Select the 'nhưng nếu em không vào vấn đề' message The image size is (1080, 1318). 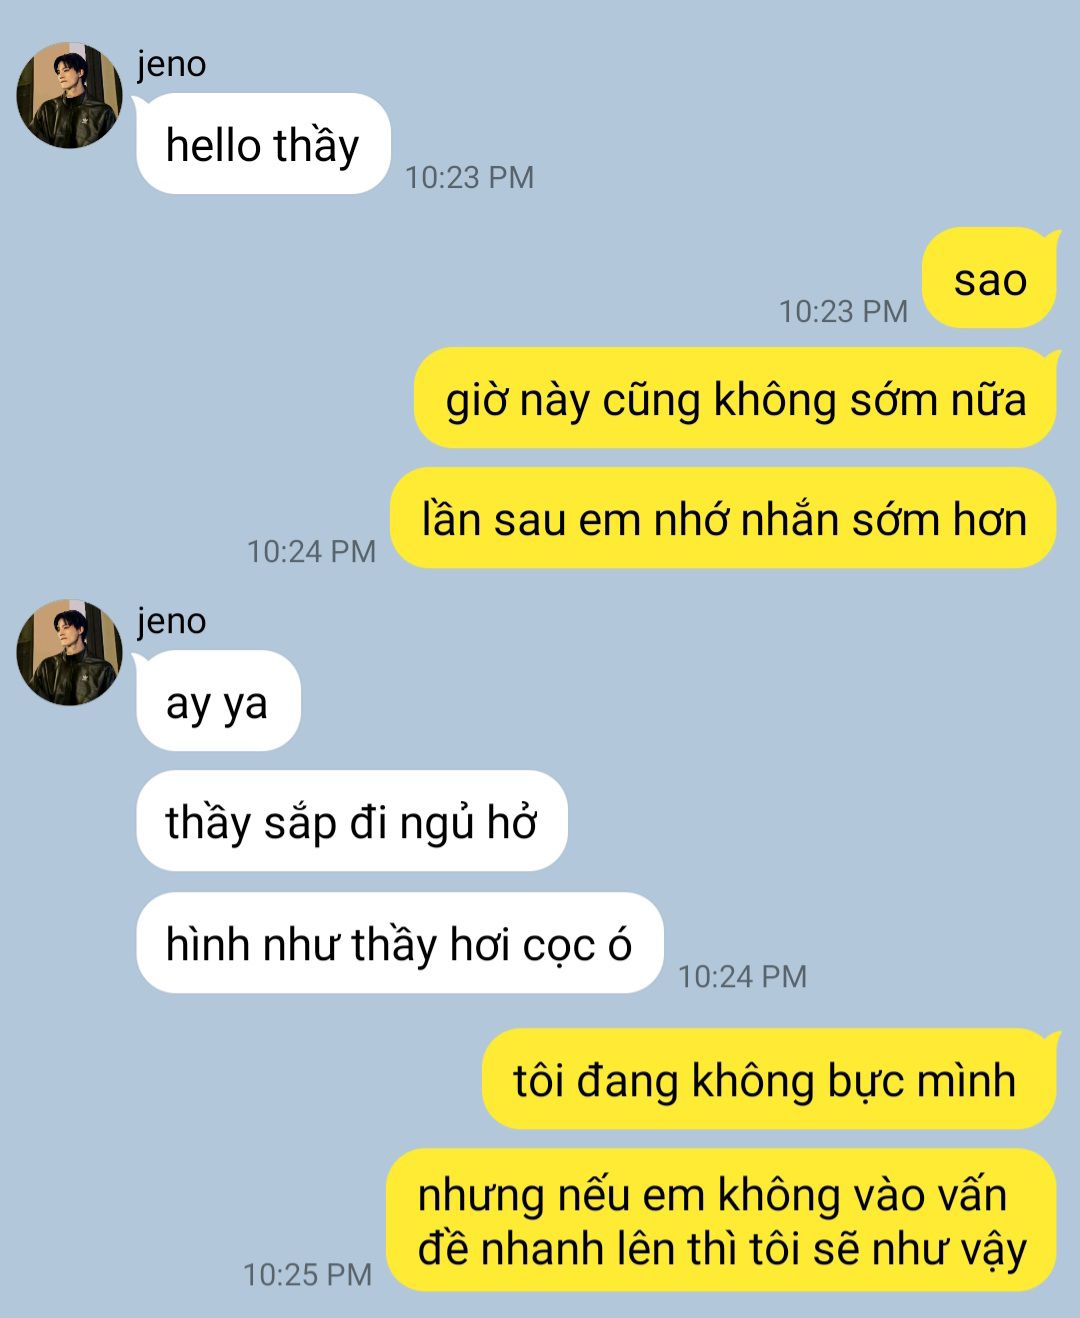[x=722, y=1220]
